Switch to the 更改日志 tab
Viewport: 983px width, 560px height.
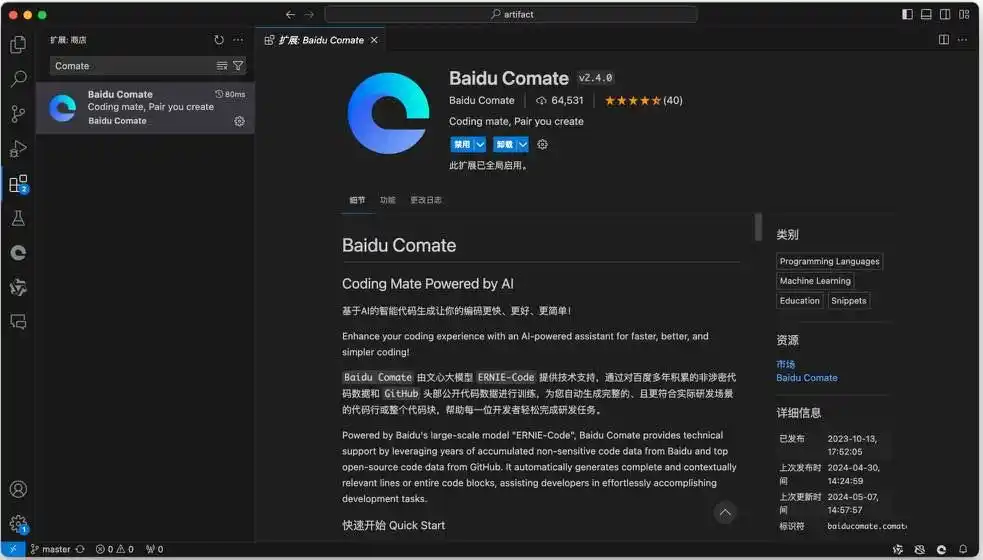pos(425,200)
